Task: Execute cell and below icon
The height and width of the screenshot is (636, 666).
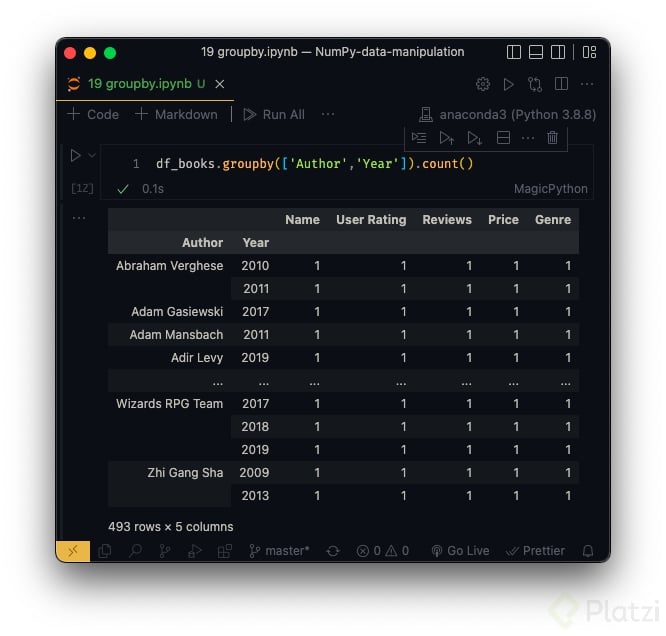Action: pos(474,138)
